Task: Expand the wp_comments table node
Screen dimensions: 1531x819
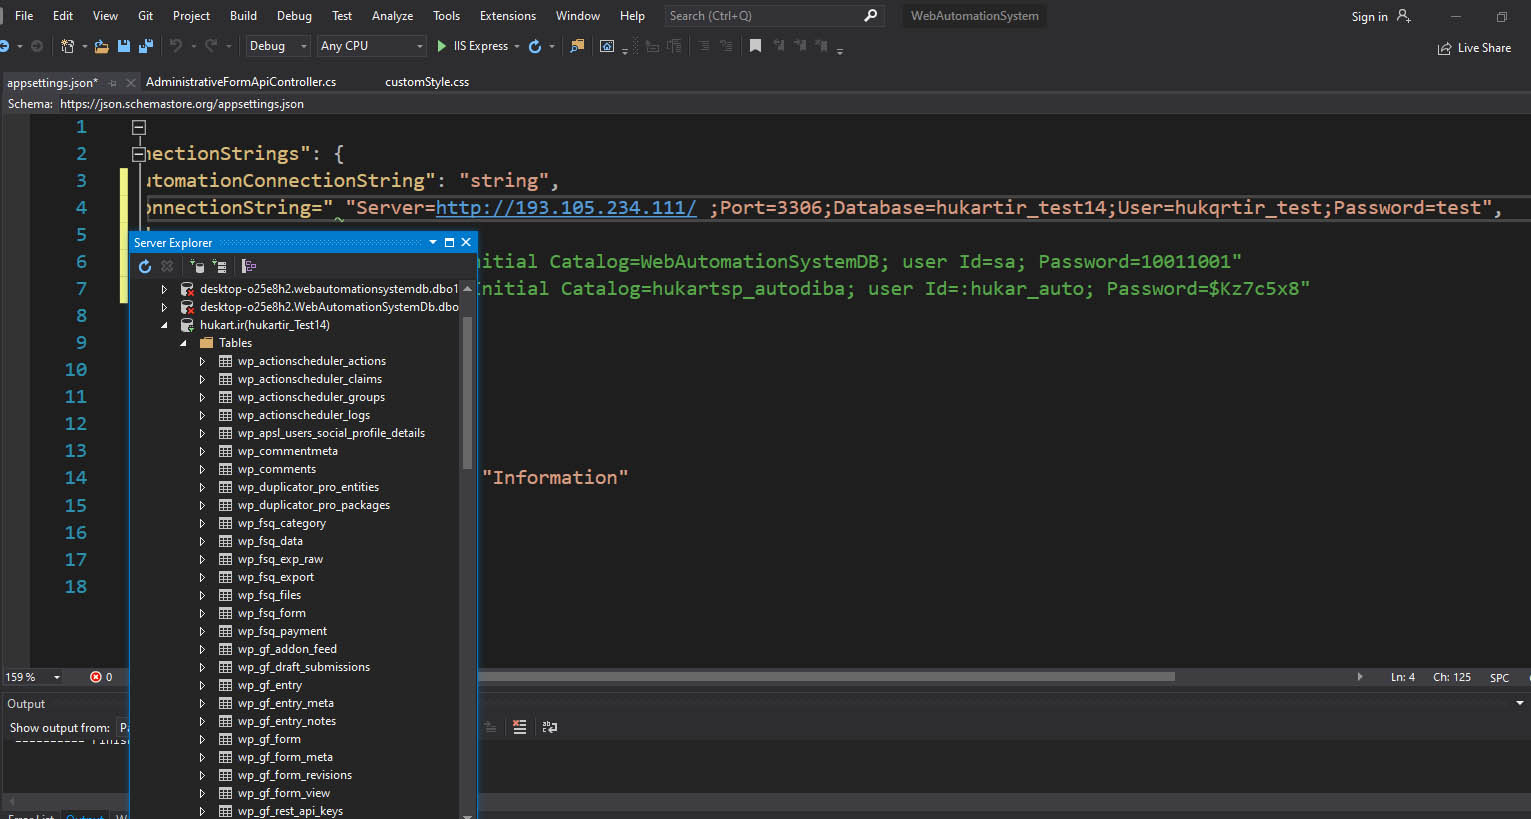Action: click(x=202, y=469)
